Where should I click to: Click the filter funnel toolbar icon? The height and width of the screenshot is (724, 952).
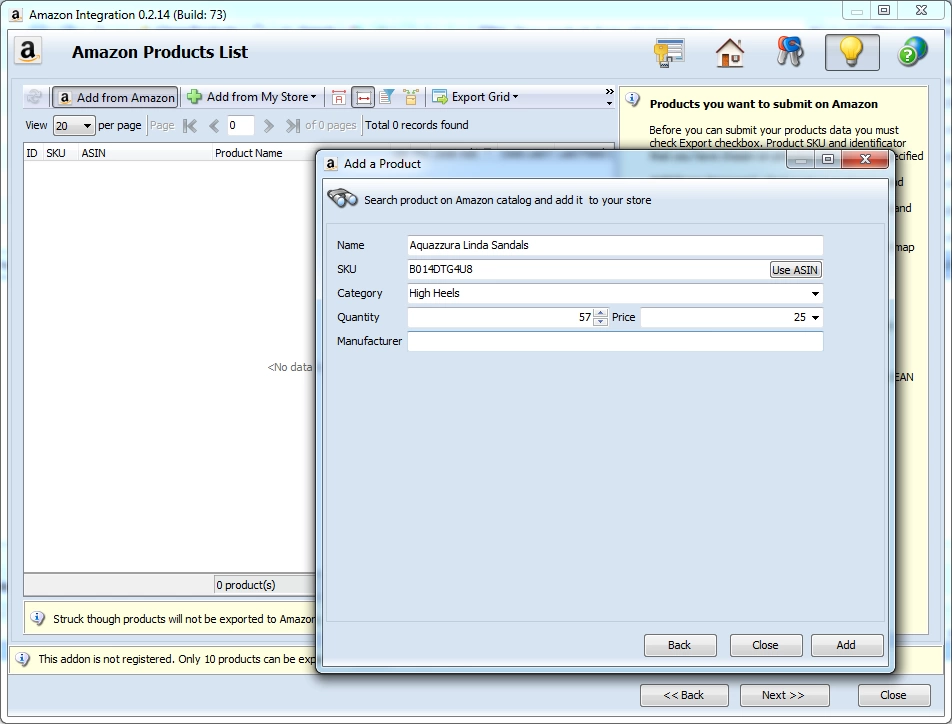coord(387,97)
